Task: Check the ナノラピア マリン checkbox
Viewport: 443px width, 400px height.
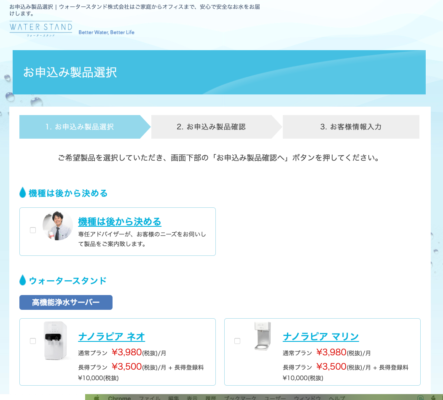Action: (x=237, y=341)
